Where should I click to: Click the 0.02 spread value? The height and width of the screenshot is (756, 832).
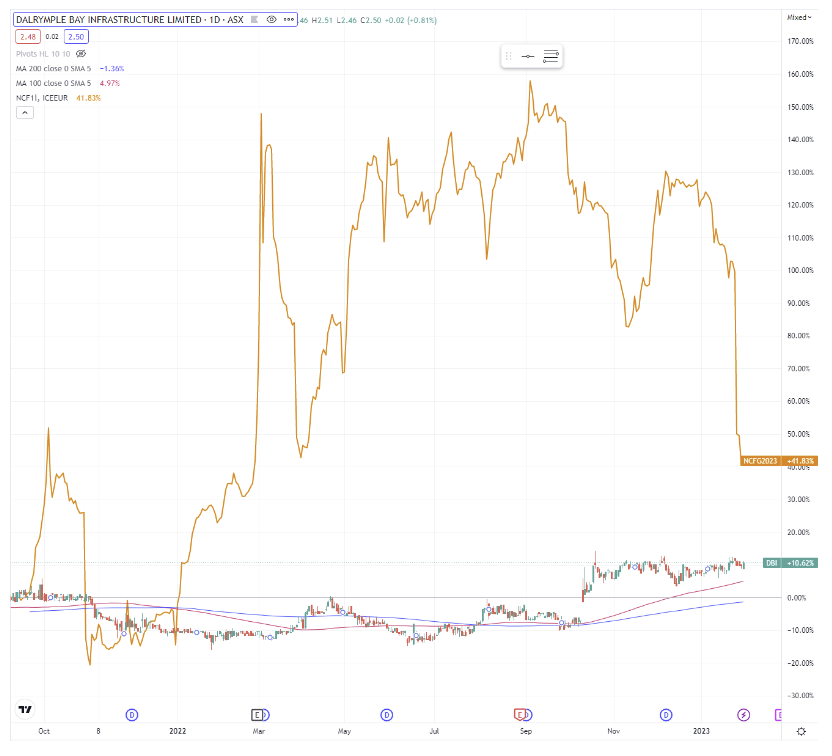(52, 37)
